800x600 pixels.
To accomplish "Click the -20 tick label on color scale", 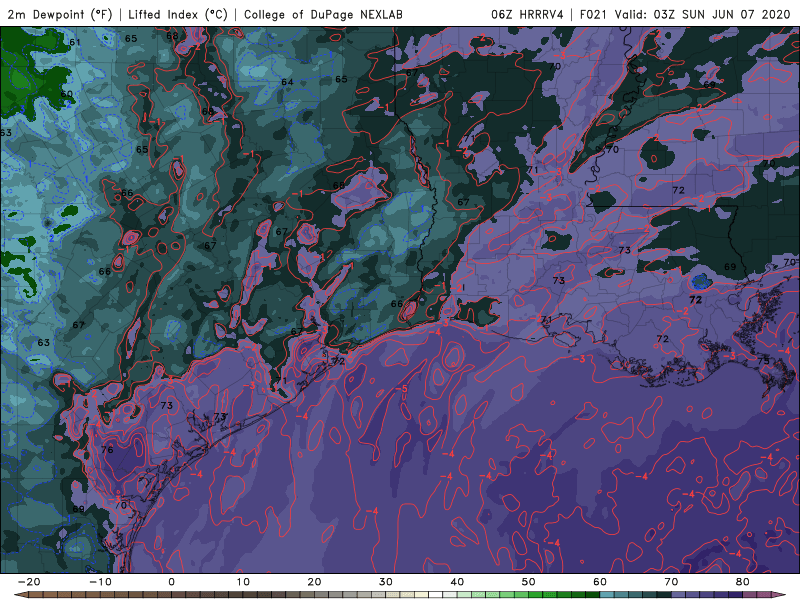I will tap(29, 582).
